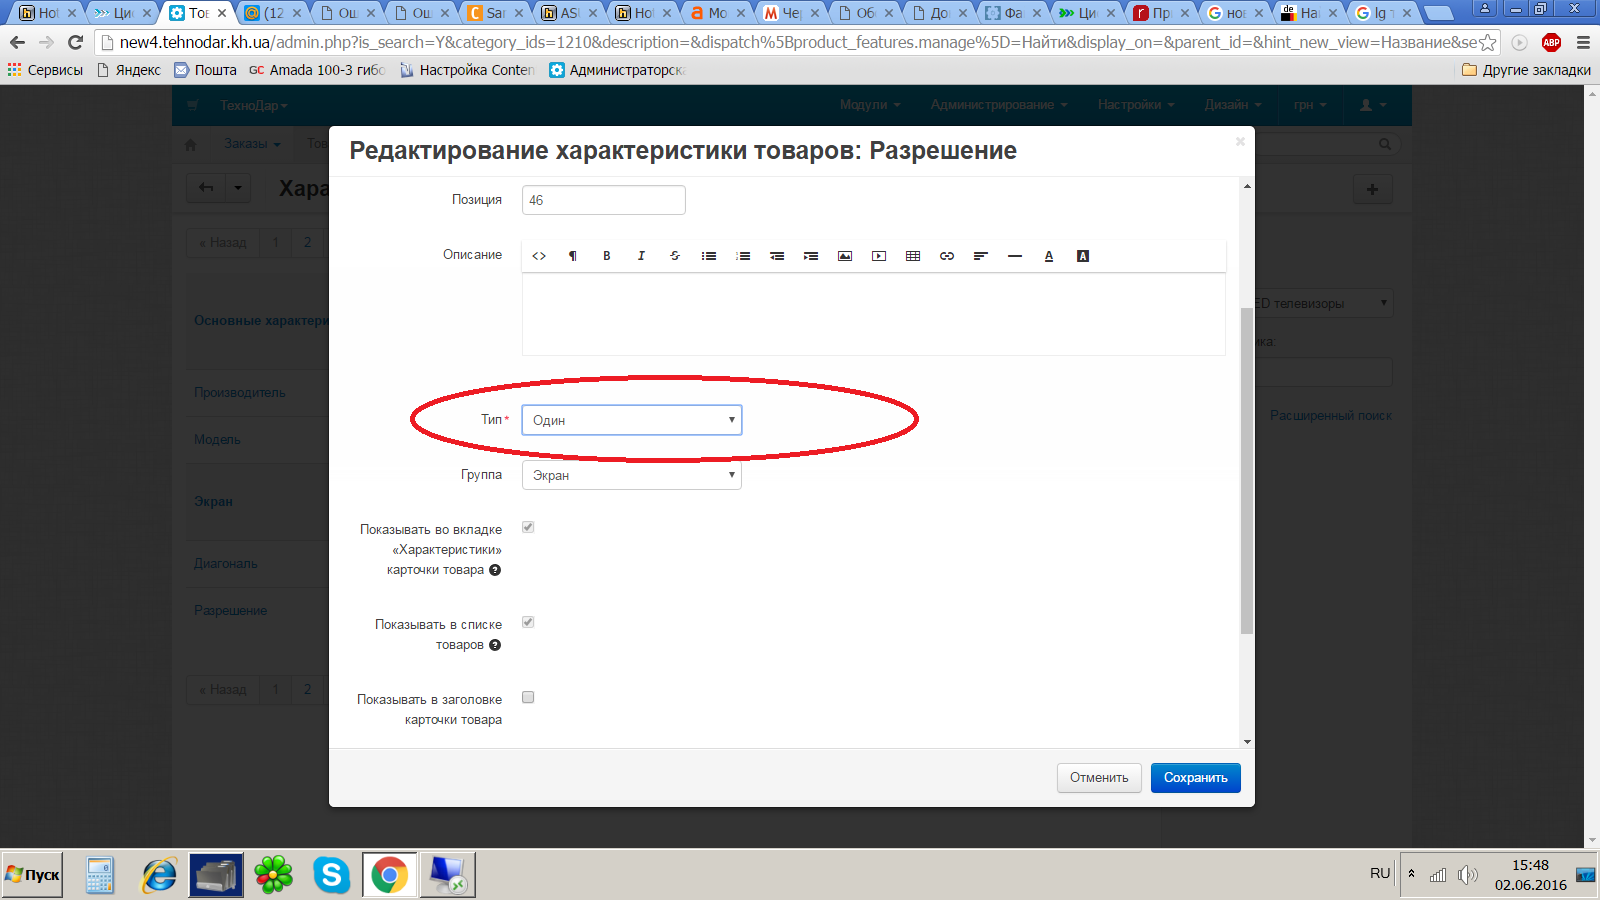The image size is (1600, 900).
Task: Open Calculator from the taskbar
Action: coord(100,875)
